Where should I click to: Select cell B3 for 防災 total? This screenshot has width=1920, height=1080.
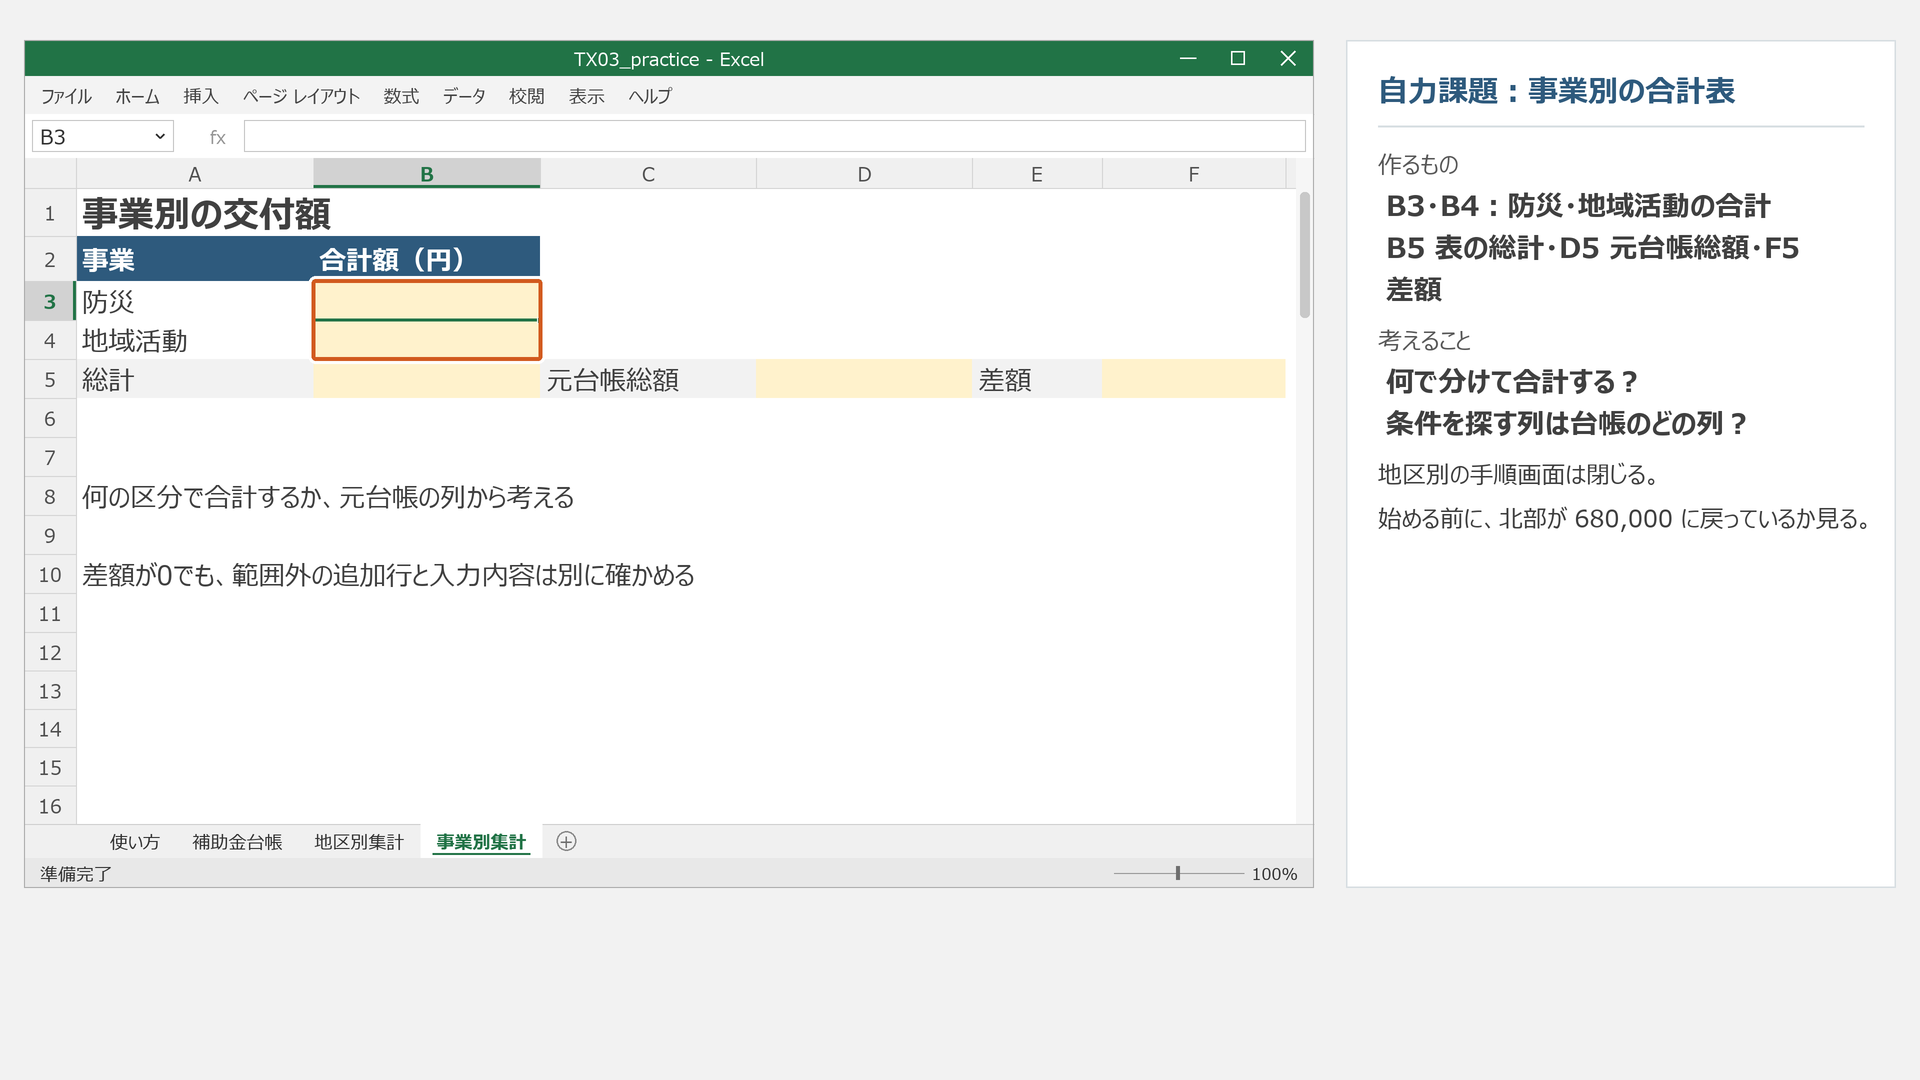427,301
